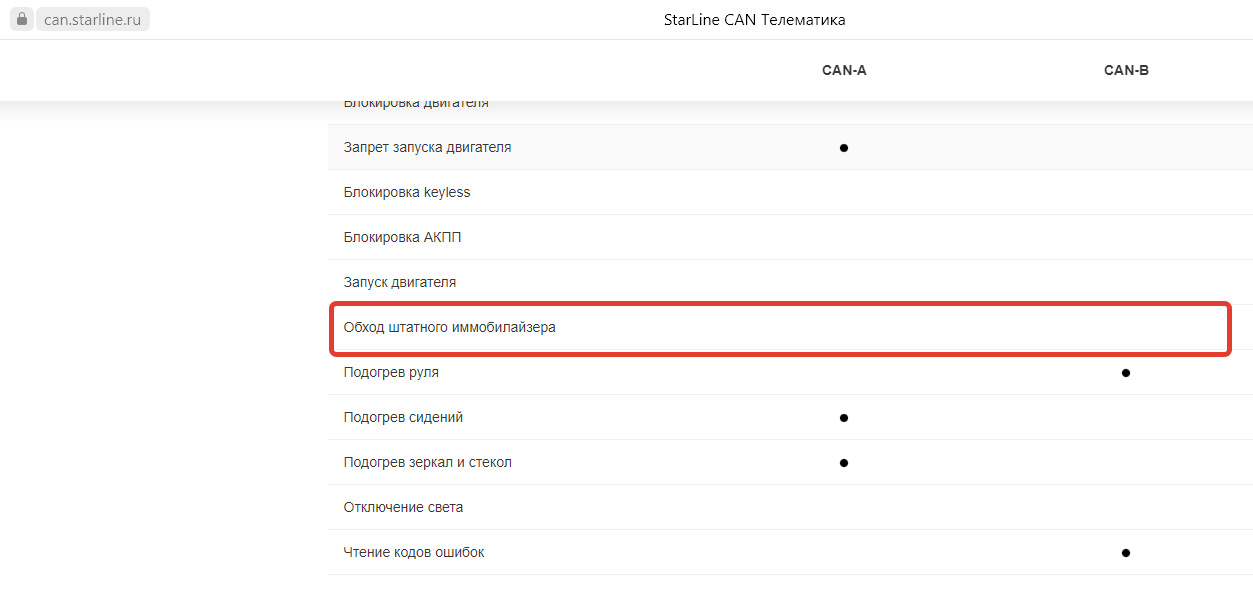1253x595 pixels.
Task: Click the Чтение кодов ошибок row label
Action: [x=414, y=552]
